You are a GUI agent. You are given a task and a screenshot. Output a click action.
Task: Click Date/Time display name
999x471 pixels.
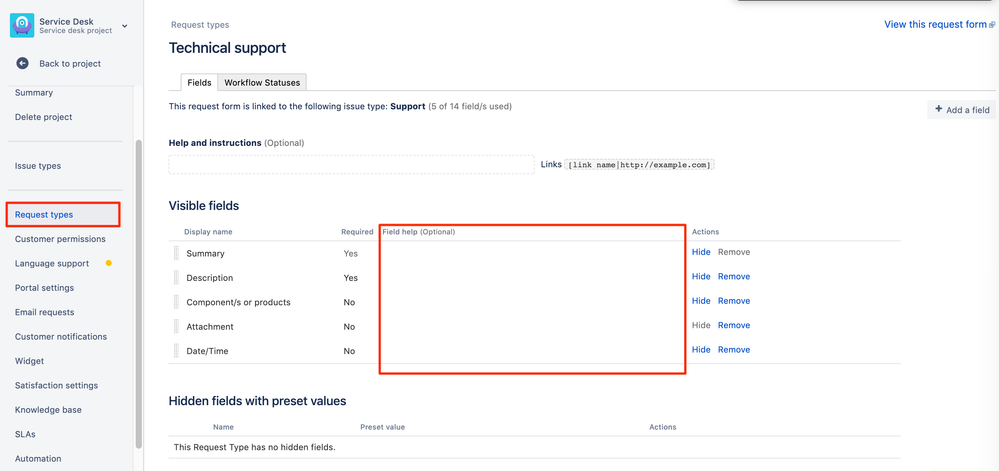[207, 351]
